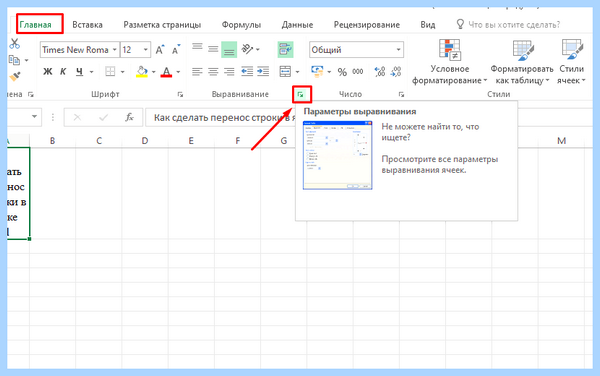Open the font name combo box
Viewport: 600px width, 376px height.
pos(80,50)
